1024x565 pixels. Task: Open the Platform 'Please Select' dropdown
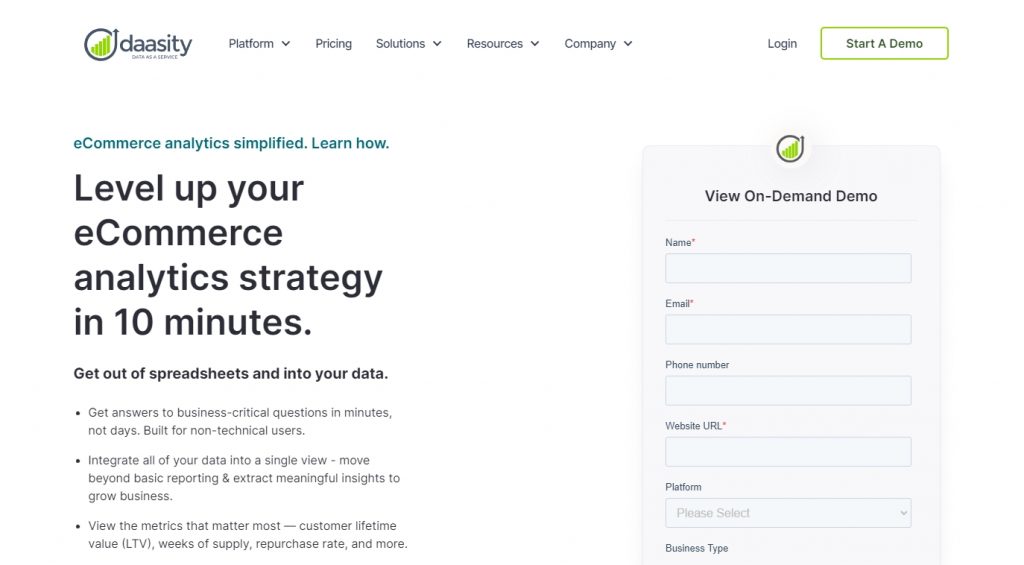pos(788,513)
